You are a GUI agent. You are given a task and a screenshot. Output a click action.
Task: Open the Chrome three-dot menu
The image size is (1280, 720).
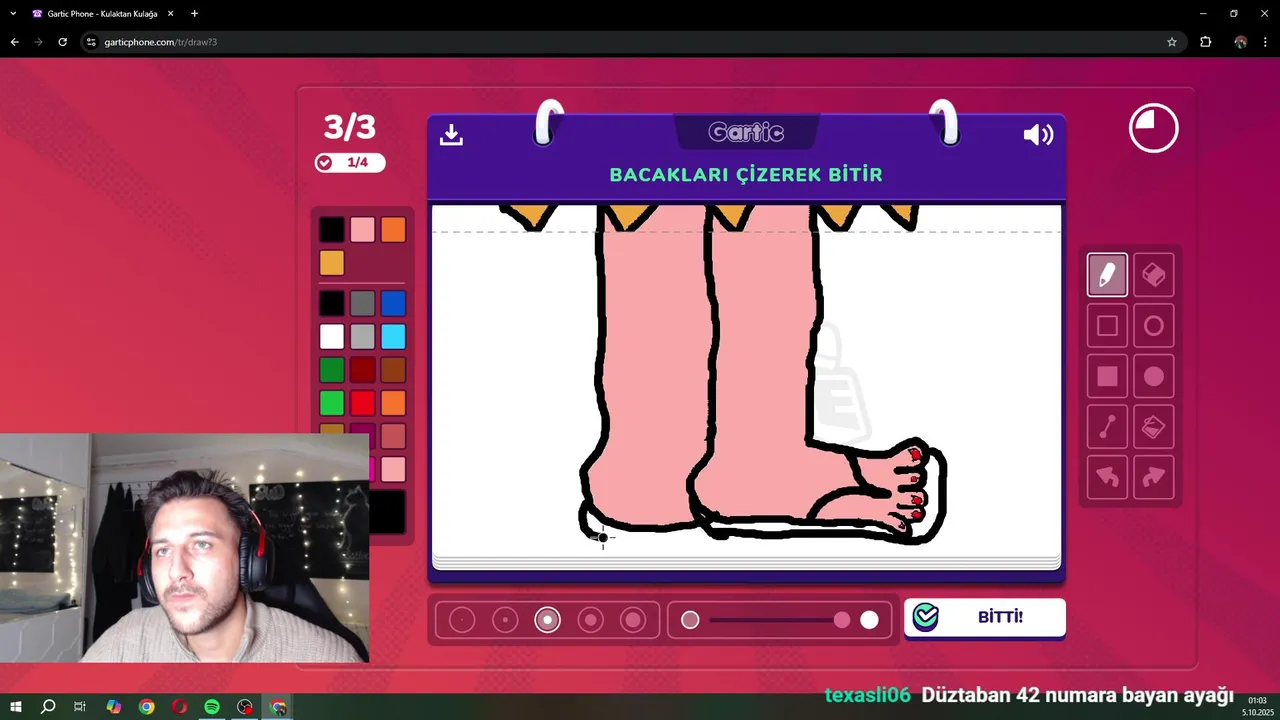[x=1265, y=42]
